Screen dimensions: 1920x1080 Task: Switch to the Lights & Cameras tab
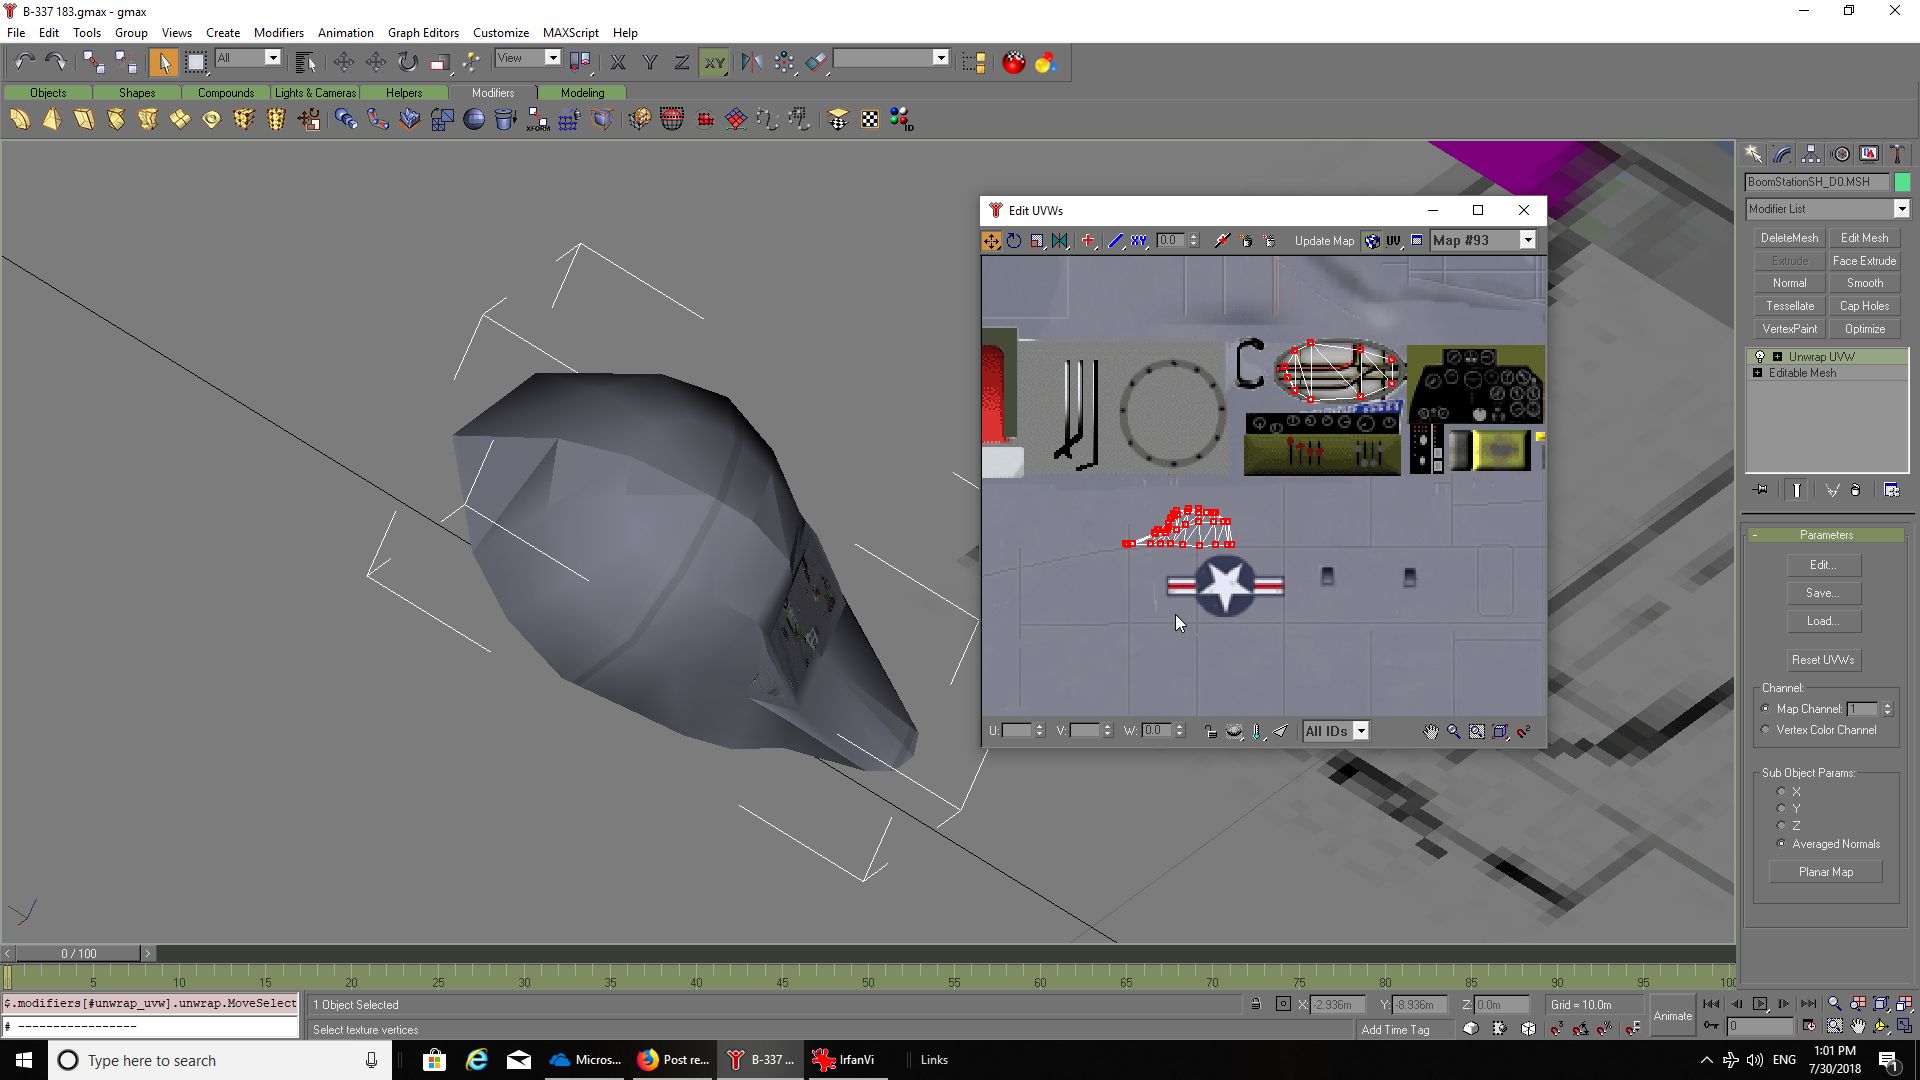pos(315,92)
